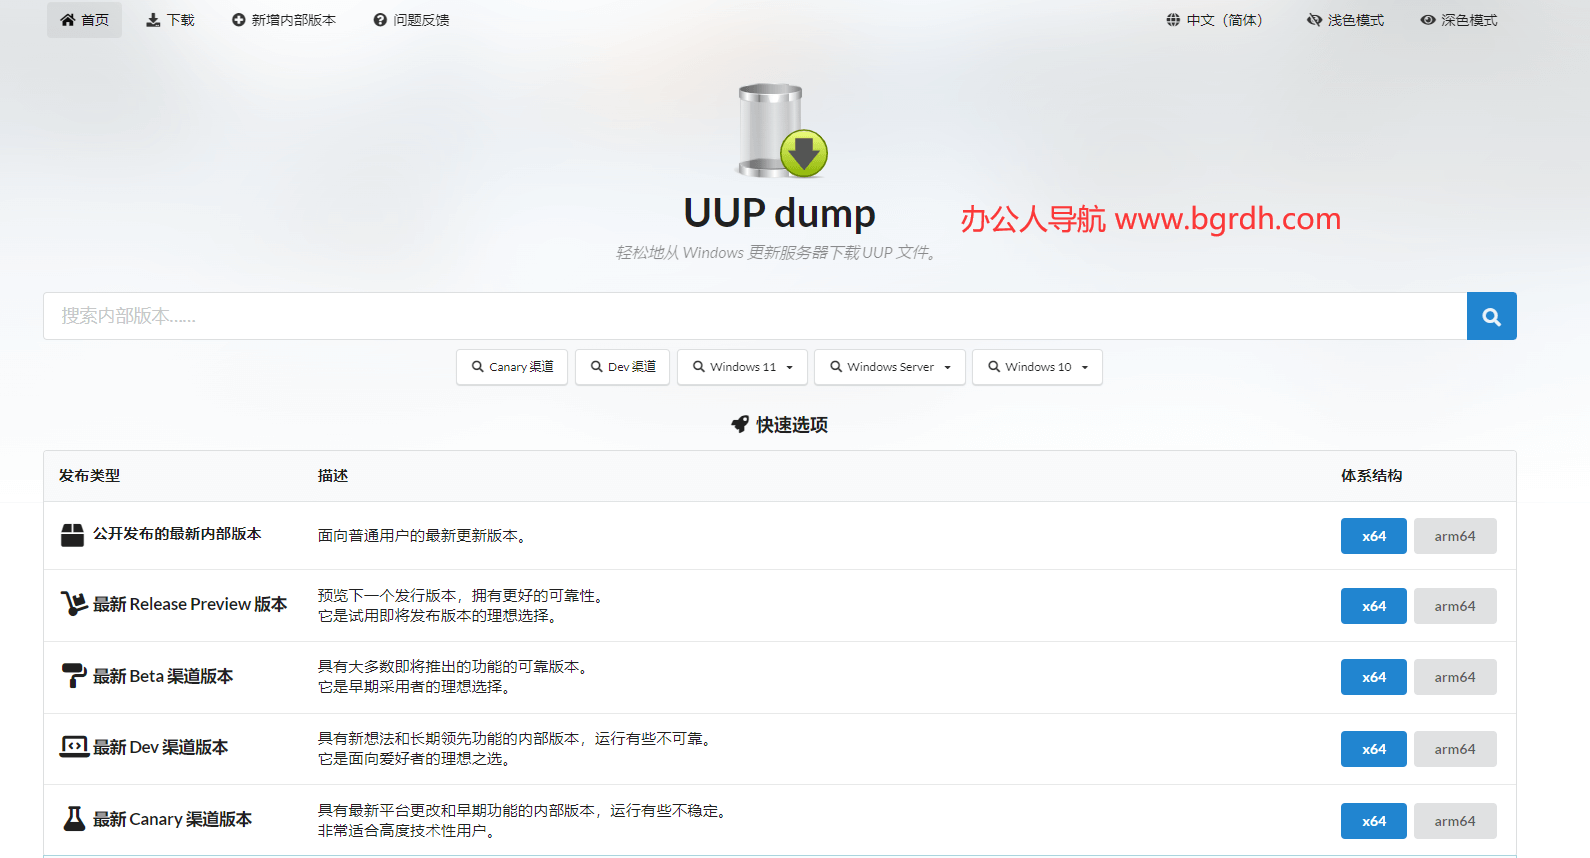Viewport: 1590px width, 858px height.
Task: Click the 描述 column header
Action: click(x=333, y=476)
